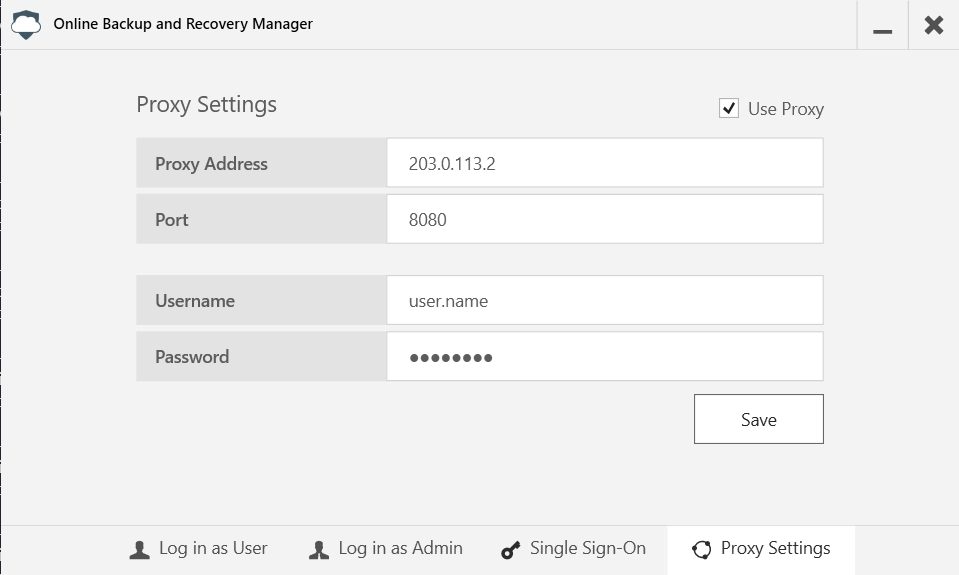
Task: Click into the Port field showing 8080
Action: [x=605, y=219]
